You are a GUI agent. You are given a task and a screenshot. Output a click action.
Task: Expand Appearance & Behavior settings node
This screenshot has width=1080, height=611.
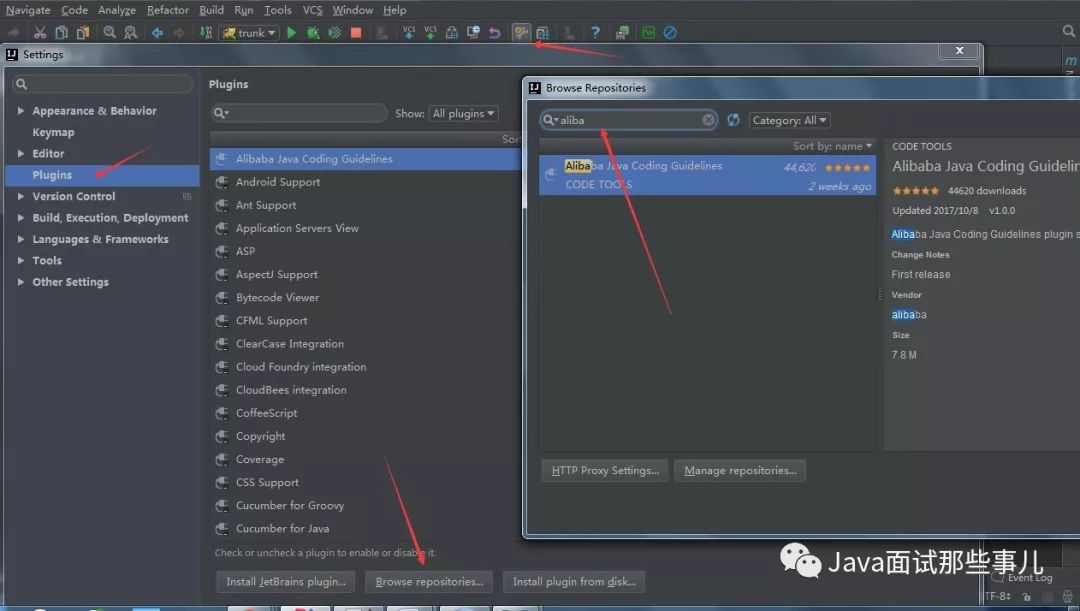click(x=21, y=111)
